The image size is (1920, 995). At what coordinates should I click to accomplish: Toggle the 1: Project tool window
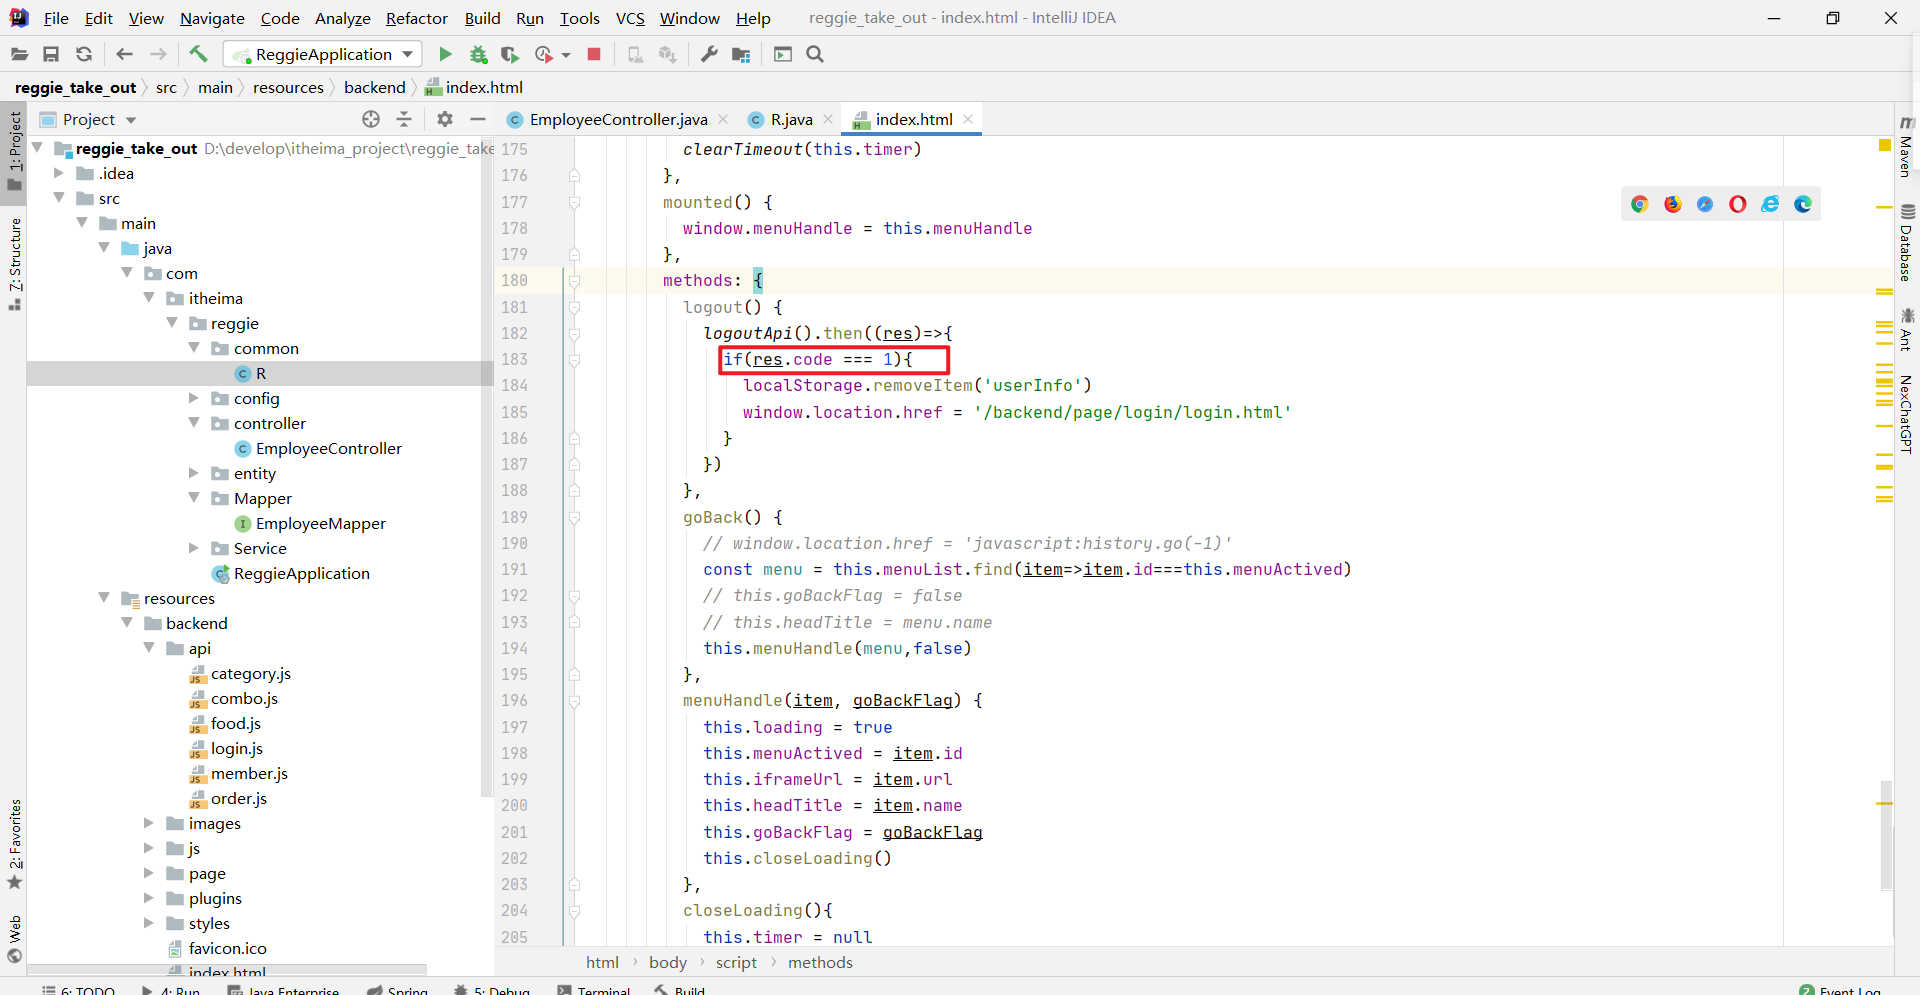[14, 151]
